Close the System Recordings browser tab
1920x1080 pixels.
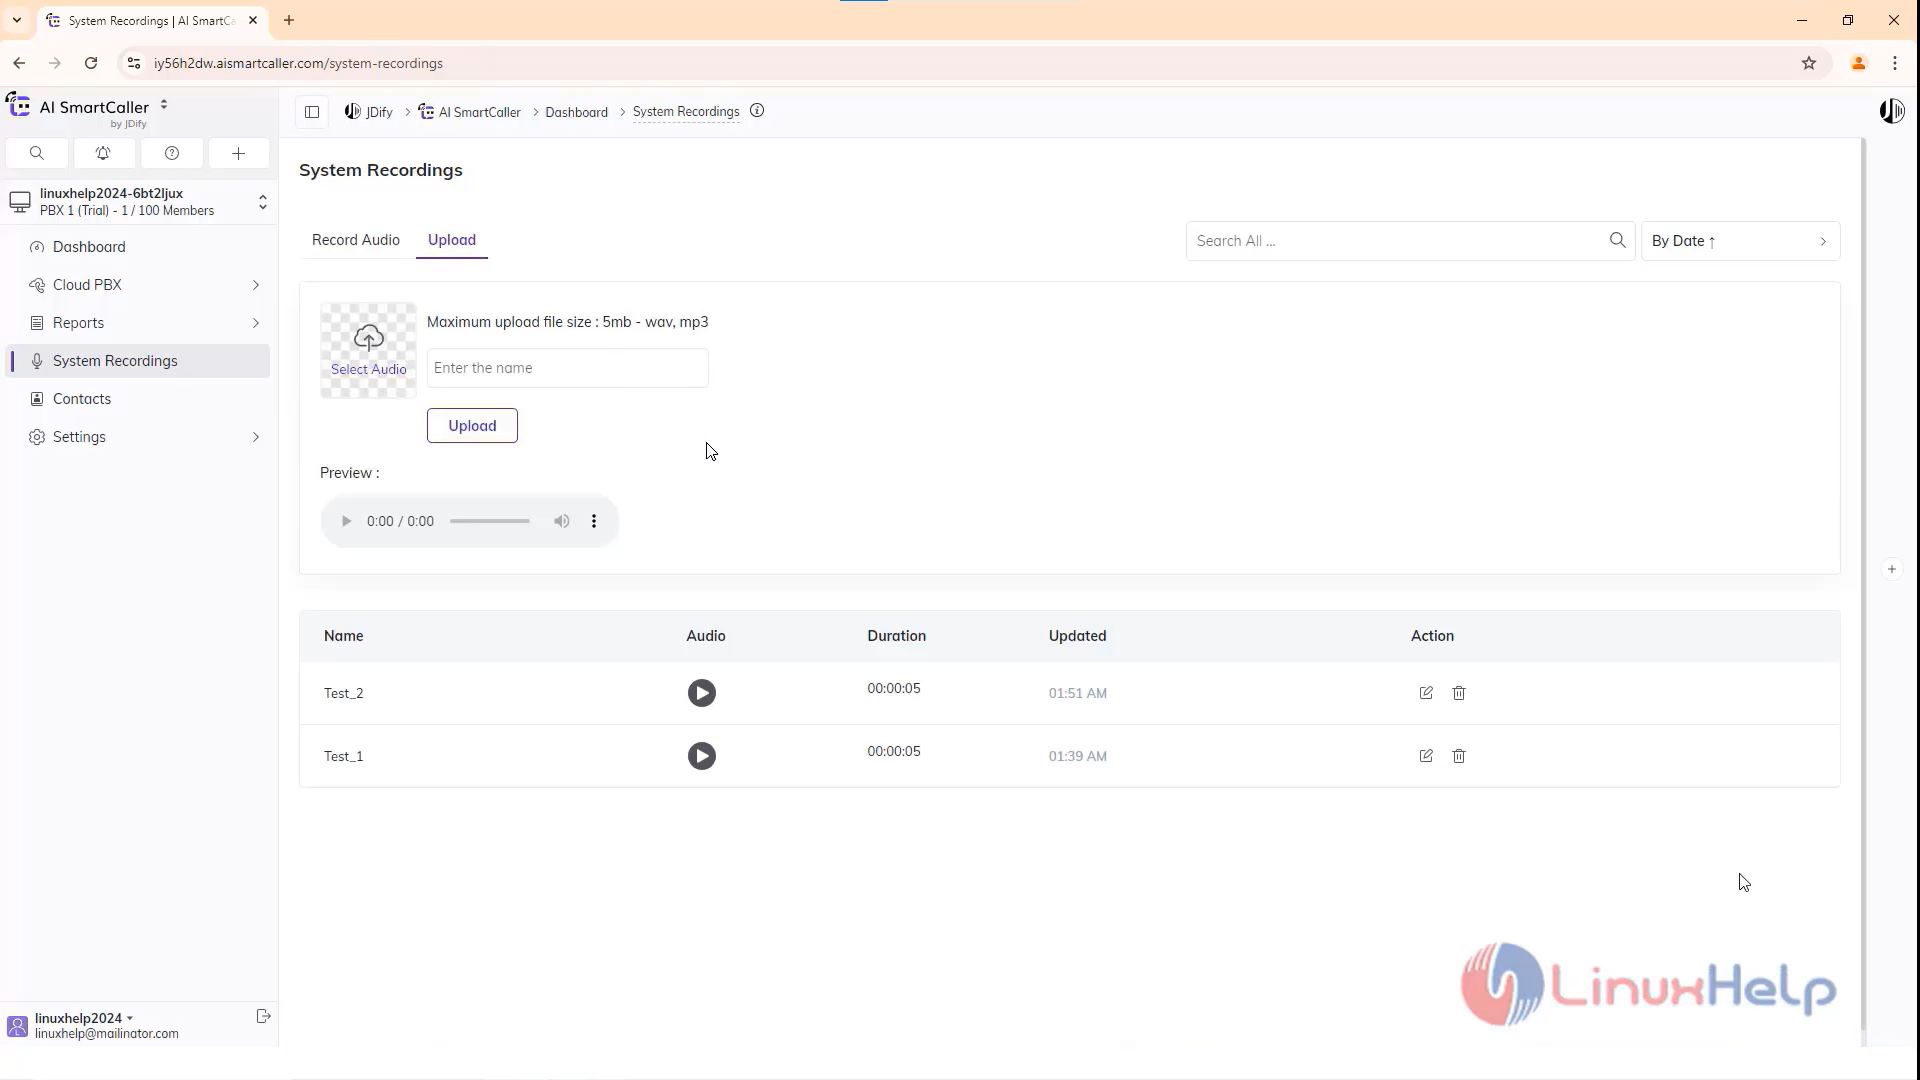[253, 20]
